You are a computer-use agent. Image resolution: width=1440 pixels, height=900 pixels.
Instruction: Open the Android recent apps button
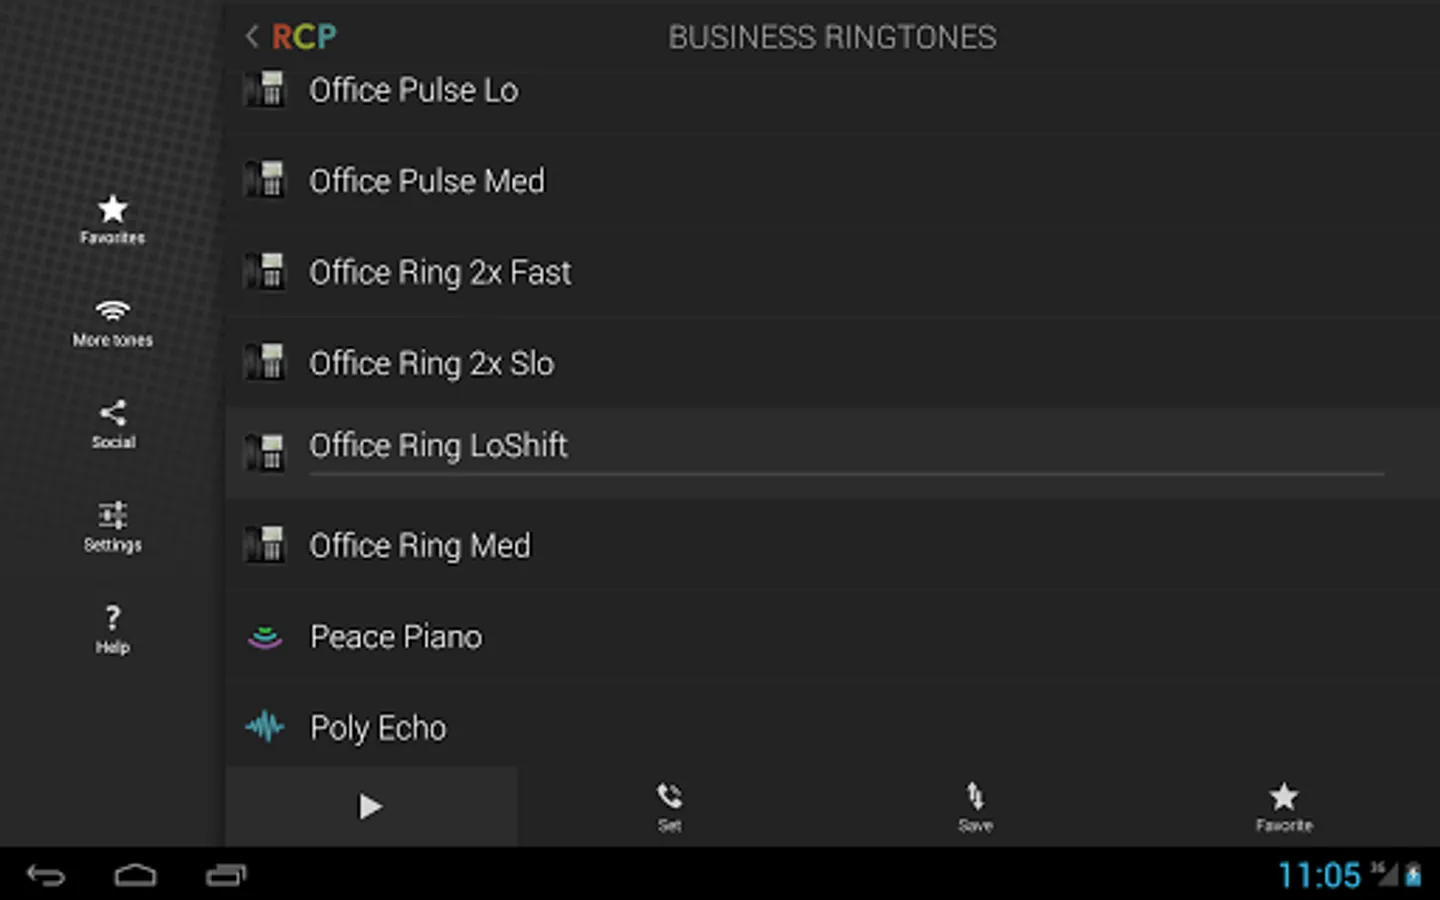point(226,876)
